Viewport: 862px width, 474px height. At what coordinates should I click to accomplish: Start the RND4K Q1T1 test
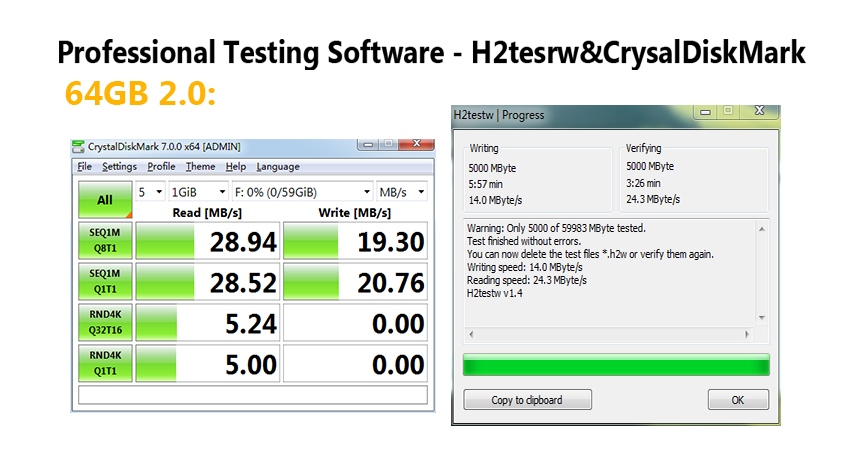click(105, 363)
